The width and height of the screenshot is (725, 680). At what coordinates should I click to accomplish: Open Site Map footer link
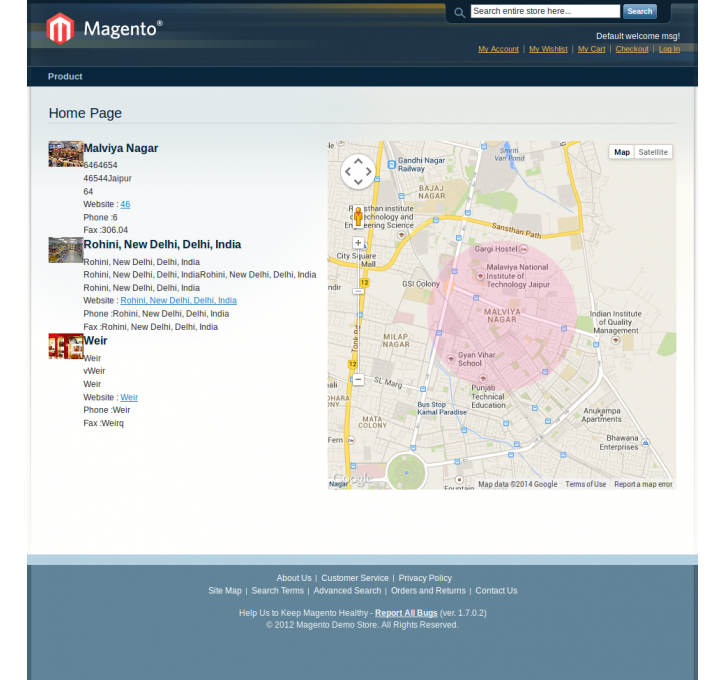pyautogui.click(x=225, y=591)
